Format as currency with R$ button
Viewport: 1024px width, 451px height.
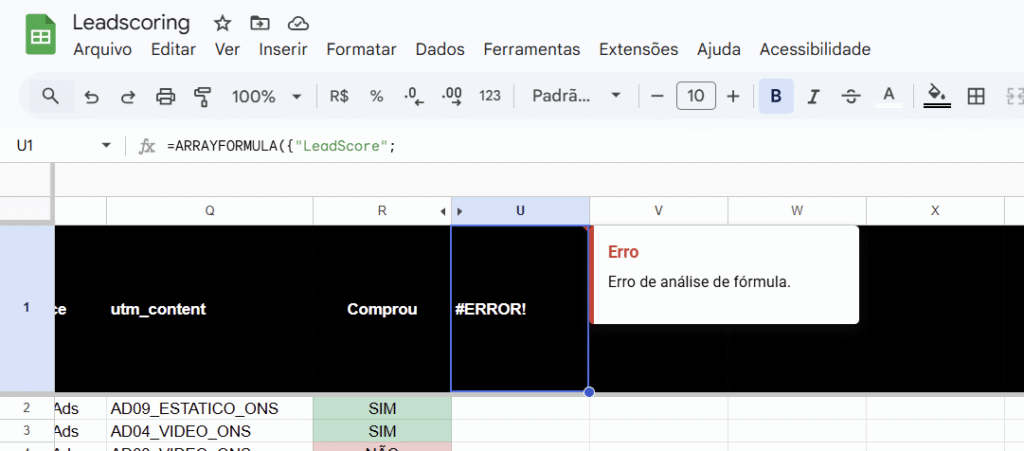[x=339, y=96]
